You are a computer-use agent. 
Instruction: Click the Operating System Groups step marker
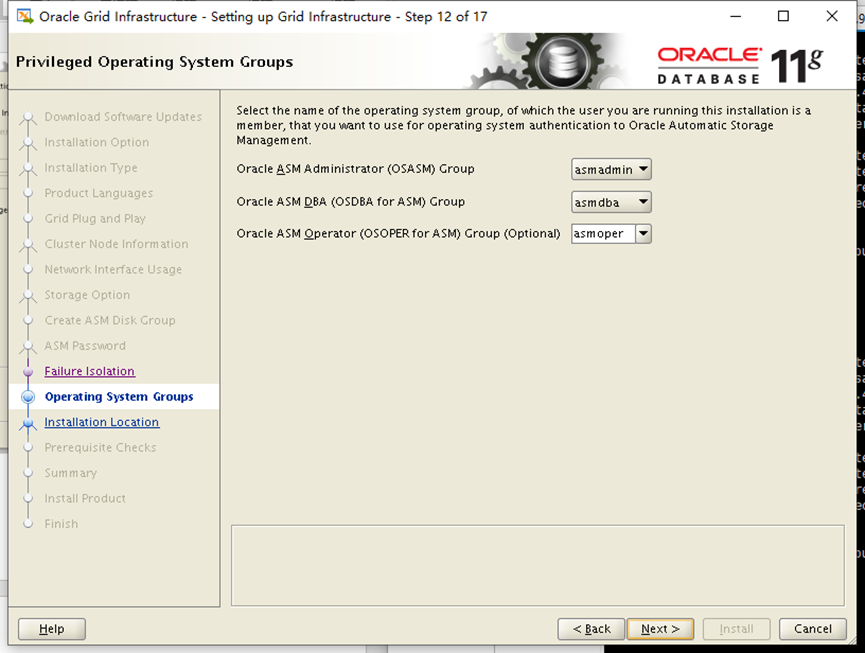pyautogui.click(x=28, y=397)
